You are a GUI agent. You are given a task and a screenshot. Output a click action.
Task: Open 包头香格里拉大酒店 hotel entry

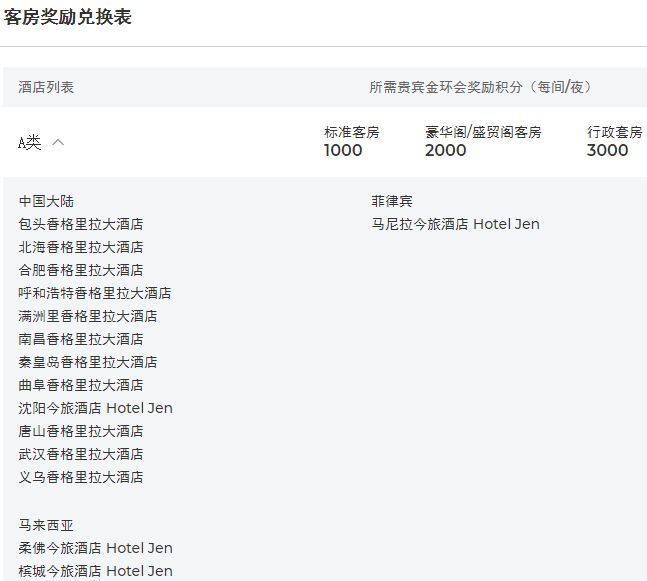81,224
